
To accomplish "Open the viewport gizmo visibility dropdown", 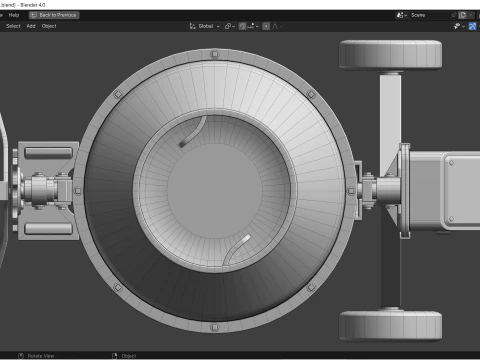I will 459,26.
